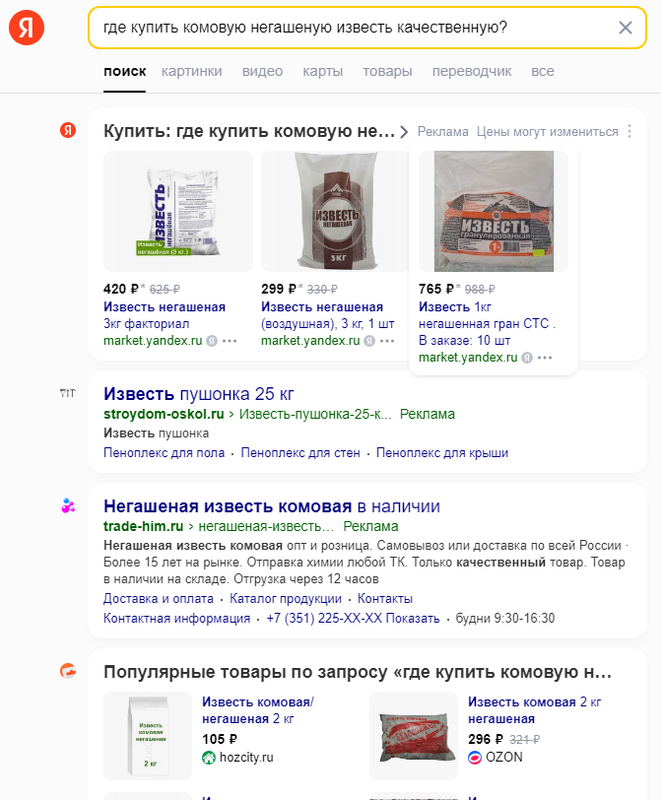Open the Yandex logo home page
The height and width of the screenshot is (800, 661).
coord(27,28)
